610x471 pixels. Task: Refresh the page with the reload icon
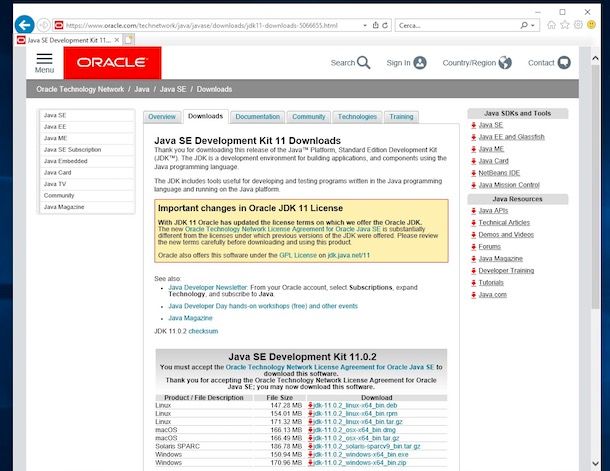[385, 25]
